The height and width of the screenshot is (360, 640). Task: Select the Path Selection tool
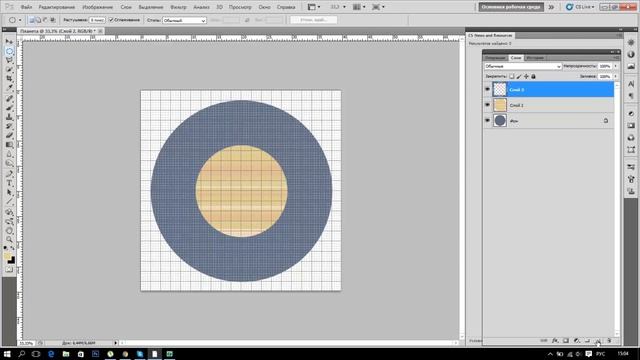(9, 193)
